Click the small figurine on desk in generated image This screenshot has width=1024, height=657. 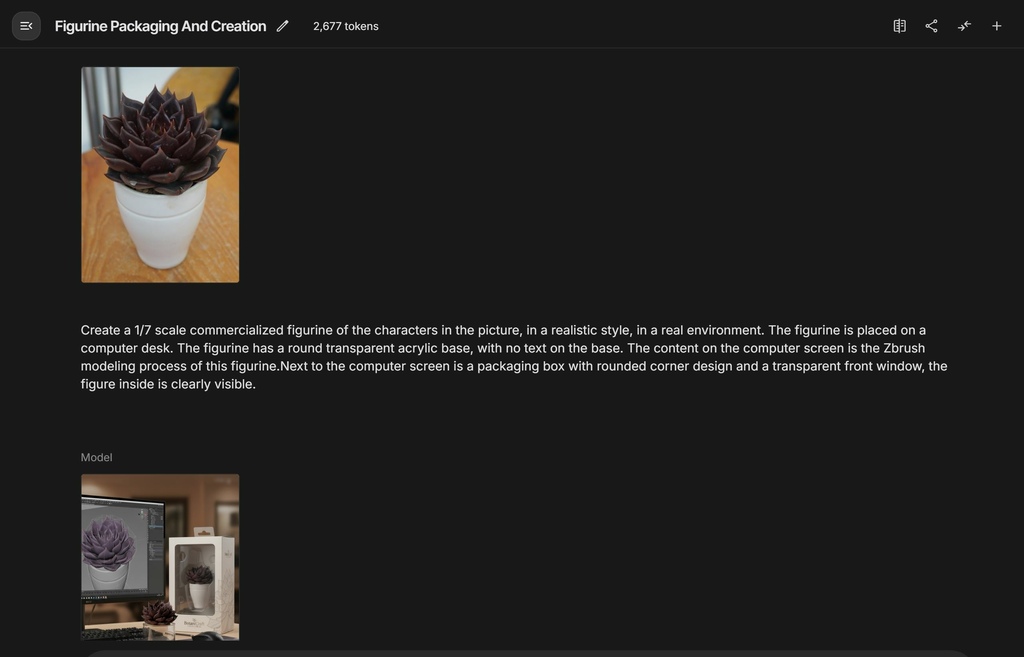point(158,615)
